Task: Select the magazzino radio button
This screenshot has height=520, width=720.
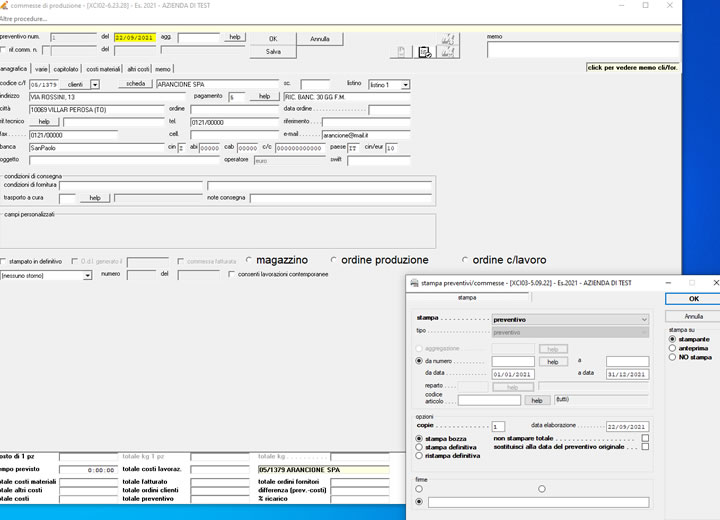Action: coord(249,260)
